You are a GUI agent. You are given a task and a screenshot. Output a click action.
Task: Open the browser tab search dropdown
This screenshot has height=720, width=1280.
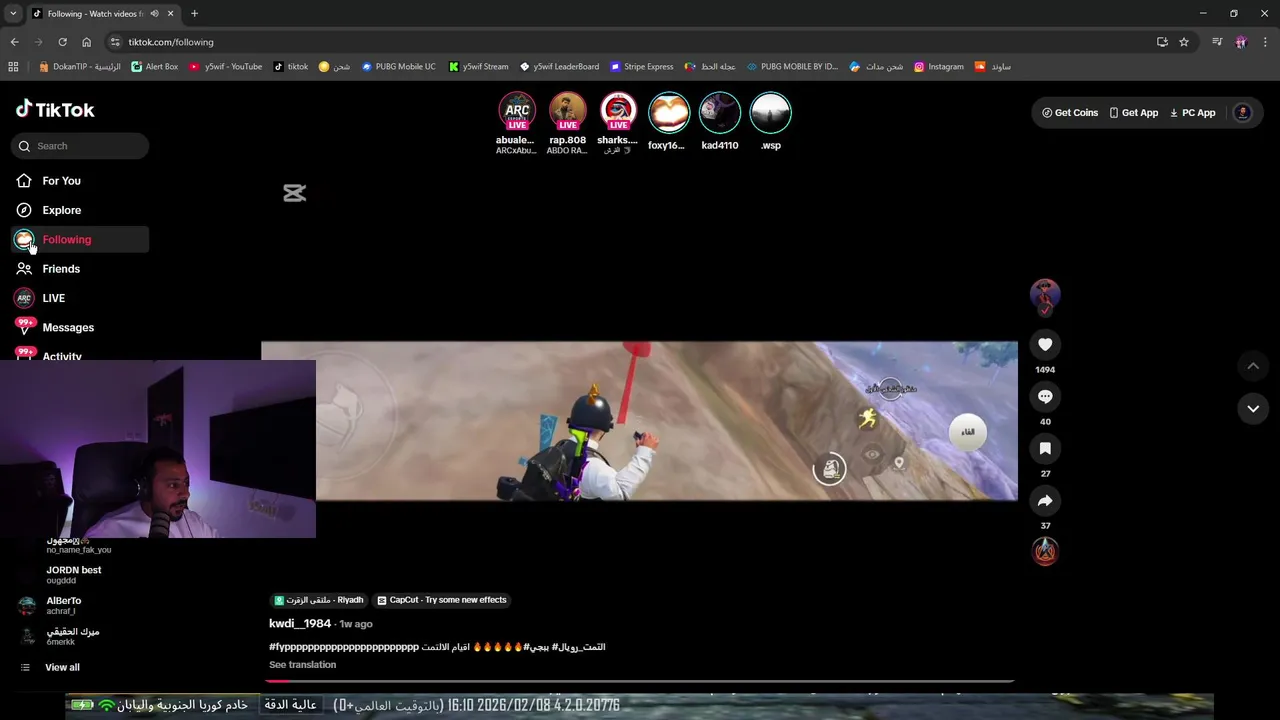[13, 13]
